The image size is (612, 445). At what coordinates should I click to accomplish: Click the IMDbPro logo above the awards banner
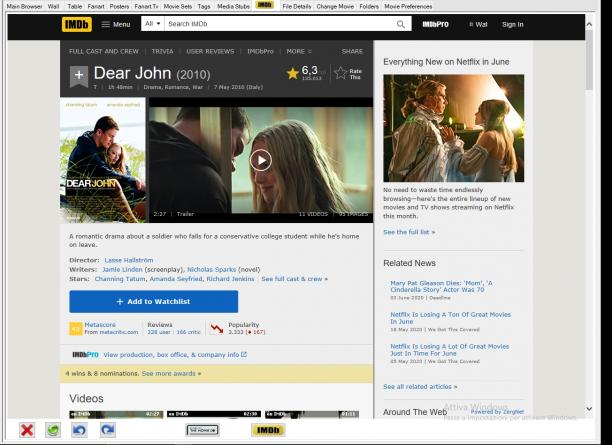(85, 354)
